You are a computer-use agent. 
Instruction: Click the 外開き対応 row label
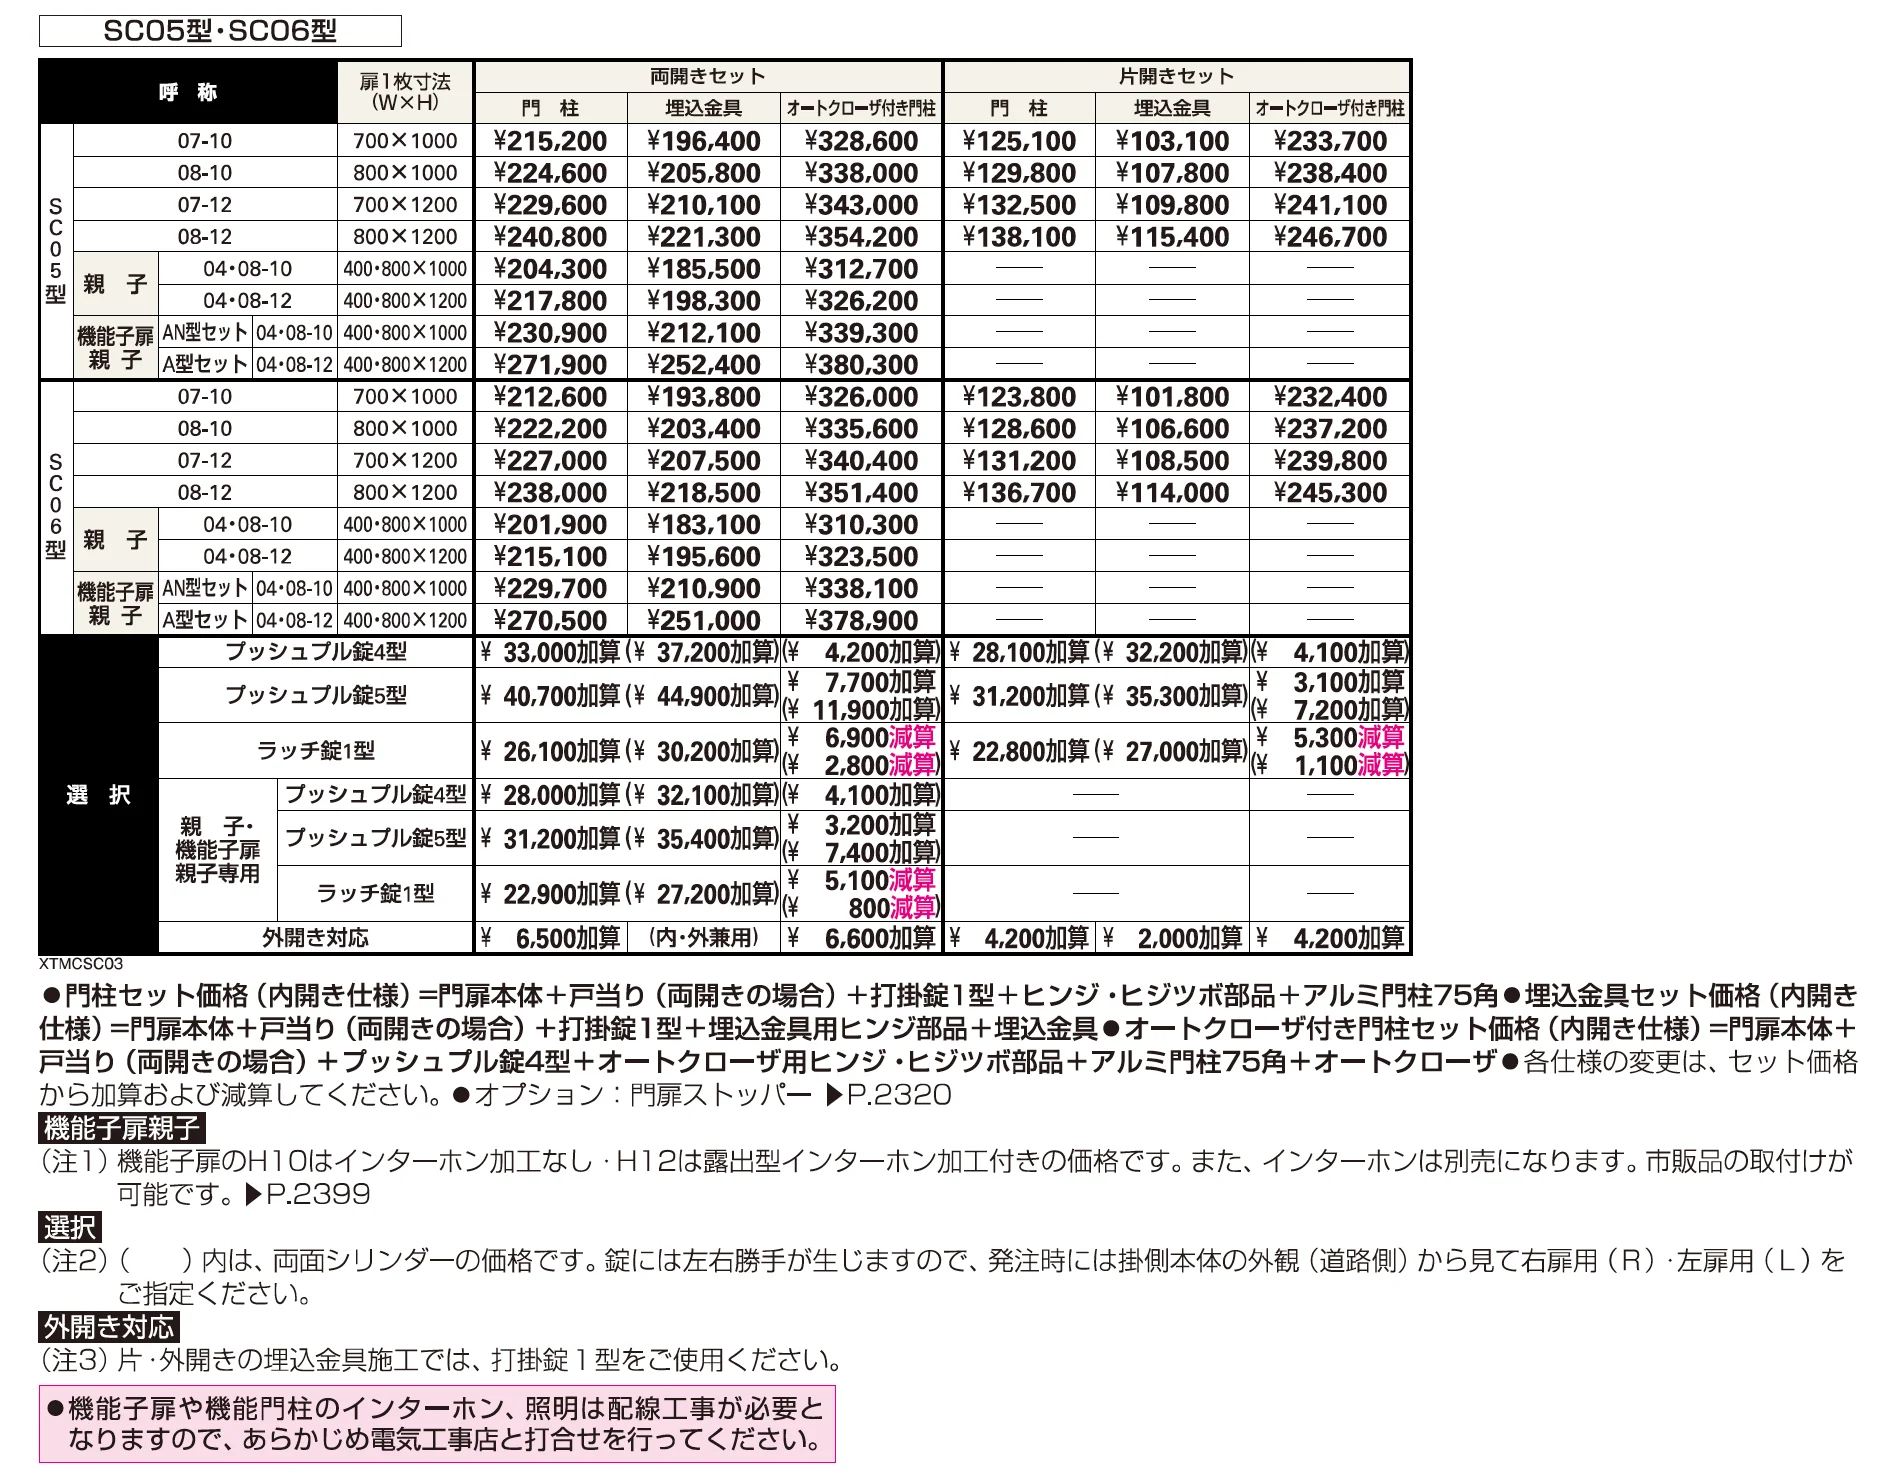[x=315, y=938]
